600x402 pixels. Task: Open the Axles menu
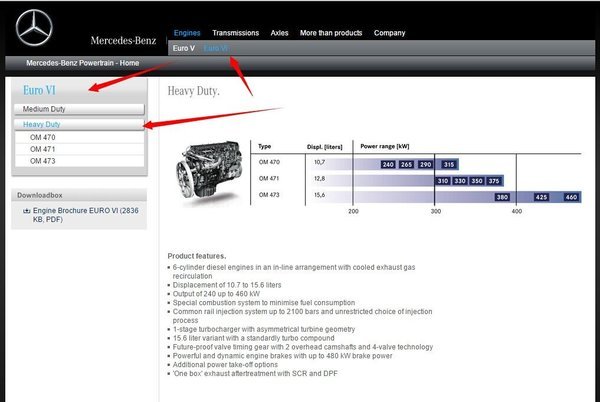(279, 33)
